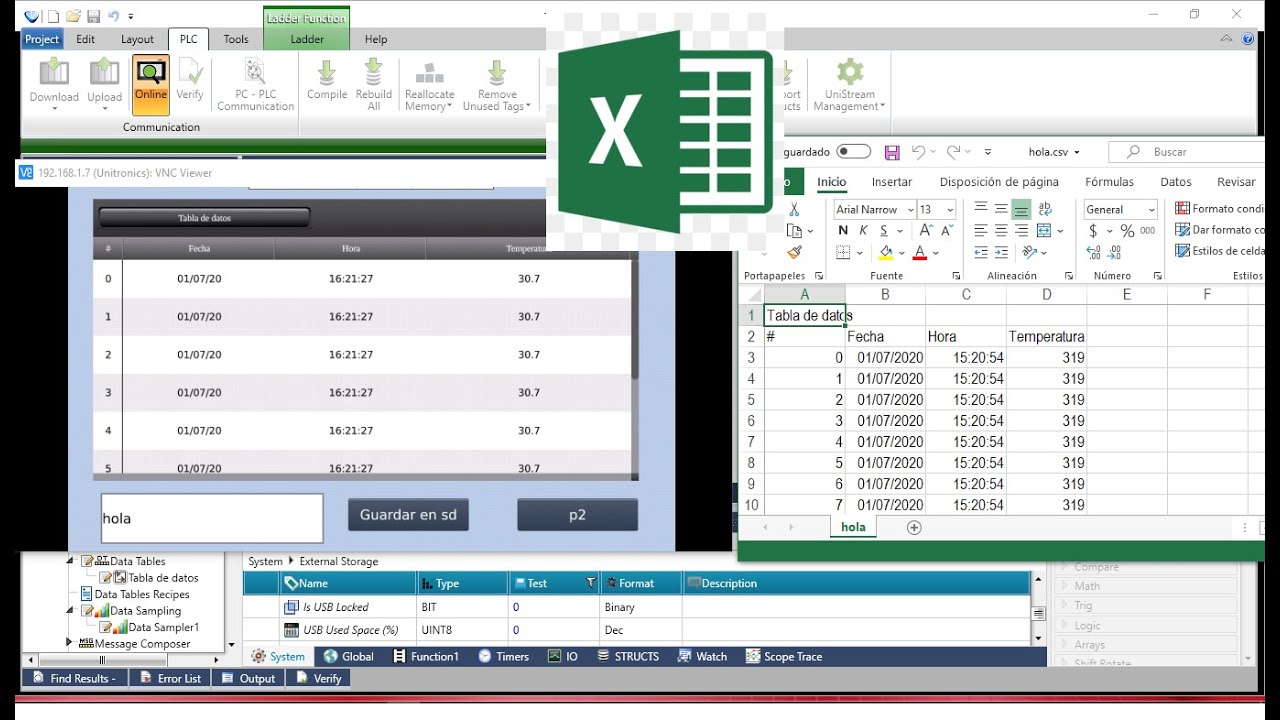The width and height of the screenshot is (1280, 720).
Task: Open PC - PLC Communication settings
Action: click(256, 85)
